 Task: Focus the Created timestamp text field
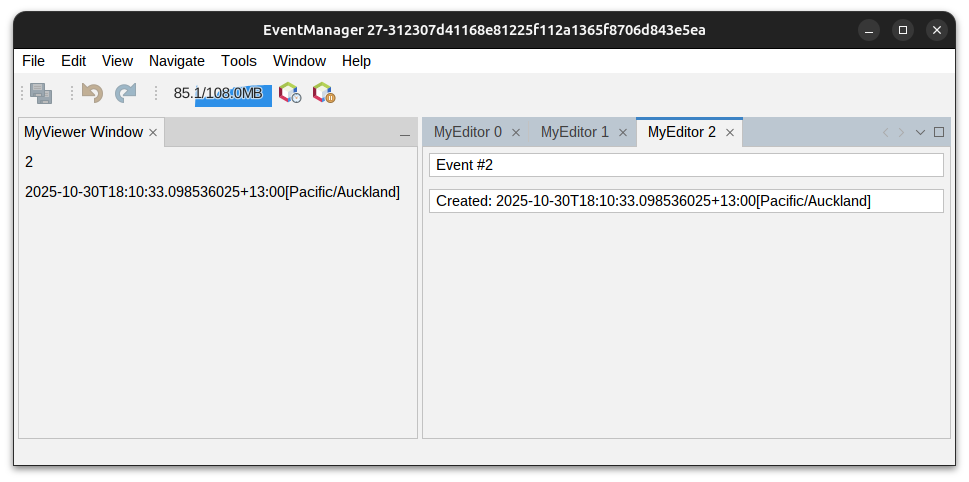pos(686,201)
